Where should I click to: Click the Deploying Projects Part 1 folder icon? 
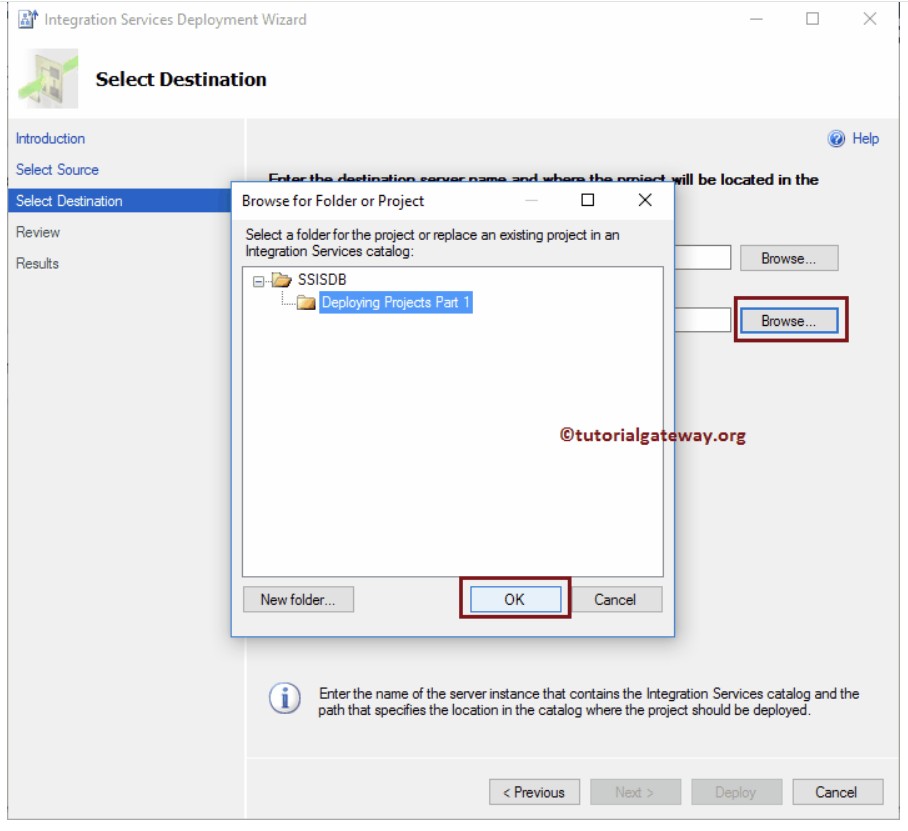[306, 302]
